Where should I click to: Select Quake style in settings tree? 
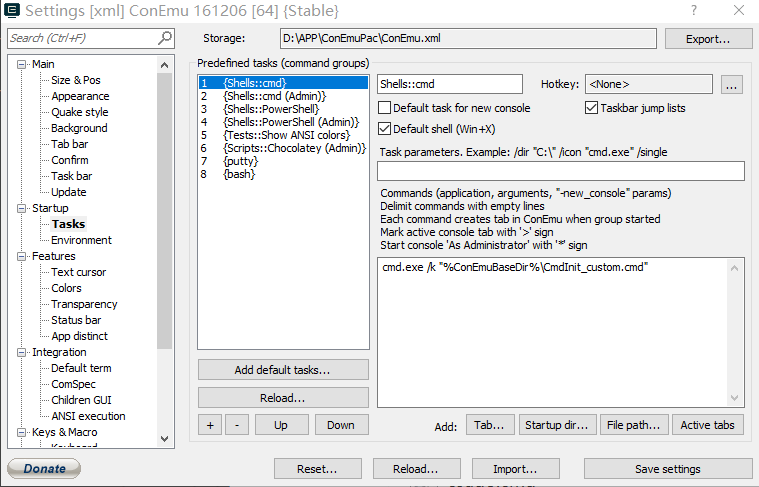pyautogui.click(x=80, y=112)
